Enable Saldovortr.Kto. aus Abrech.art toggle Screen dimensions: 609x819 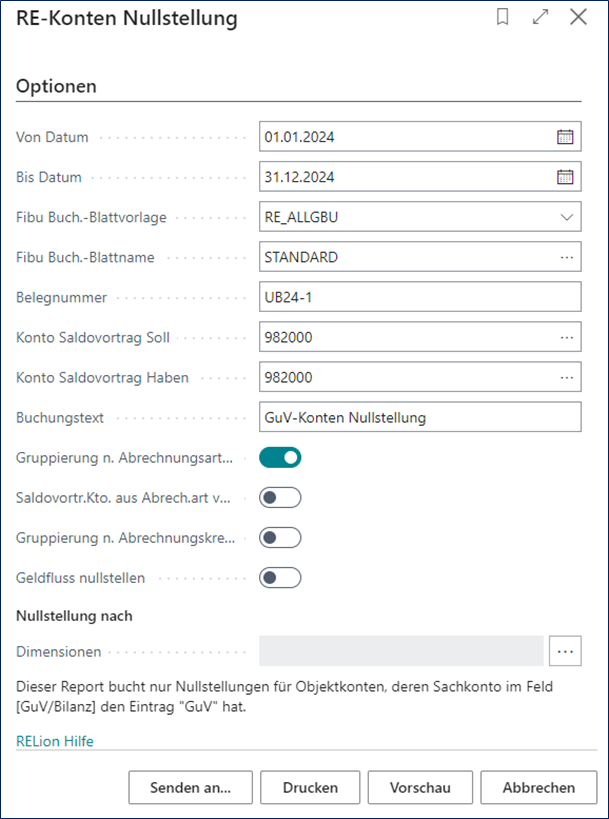(x=280, y=498)
